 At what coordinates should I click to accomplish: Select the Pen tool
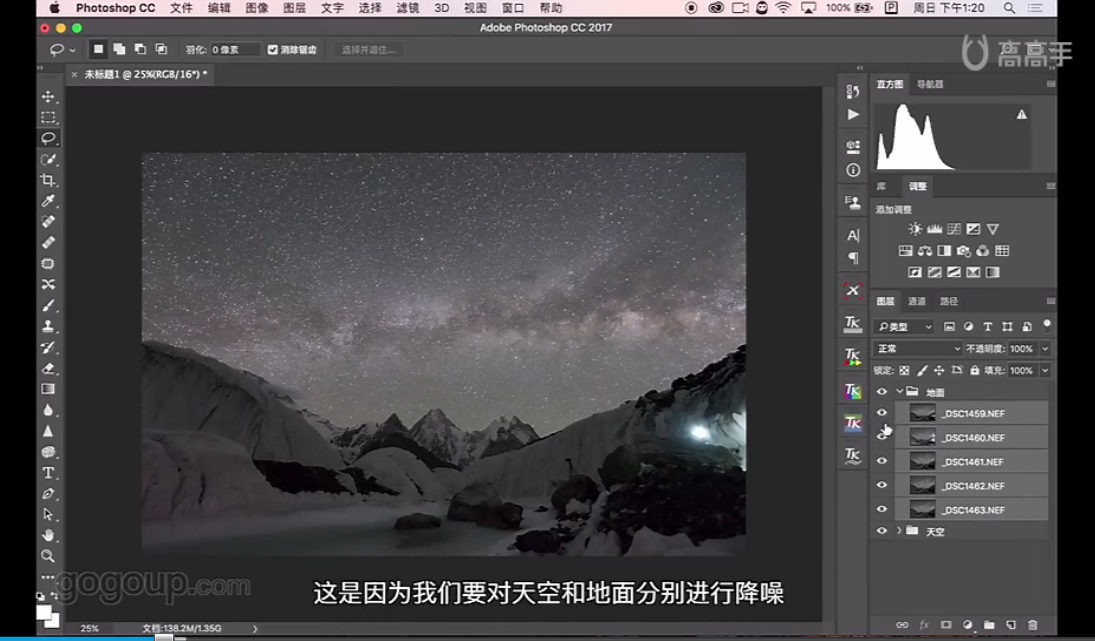47,494
